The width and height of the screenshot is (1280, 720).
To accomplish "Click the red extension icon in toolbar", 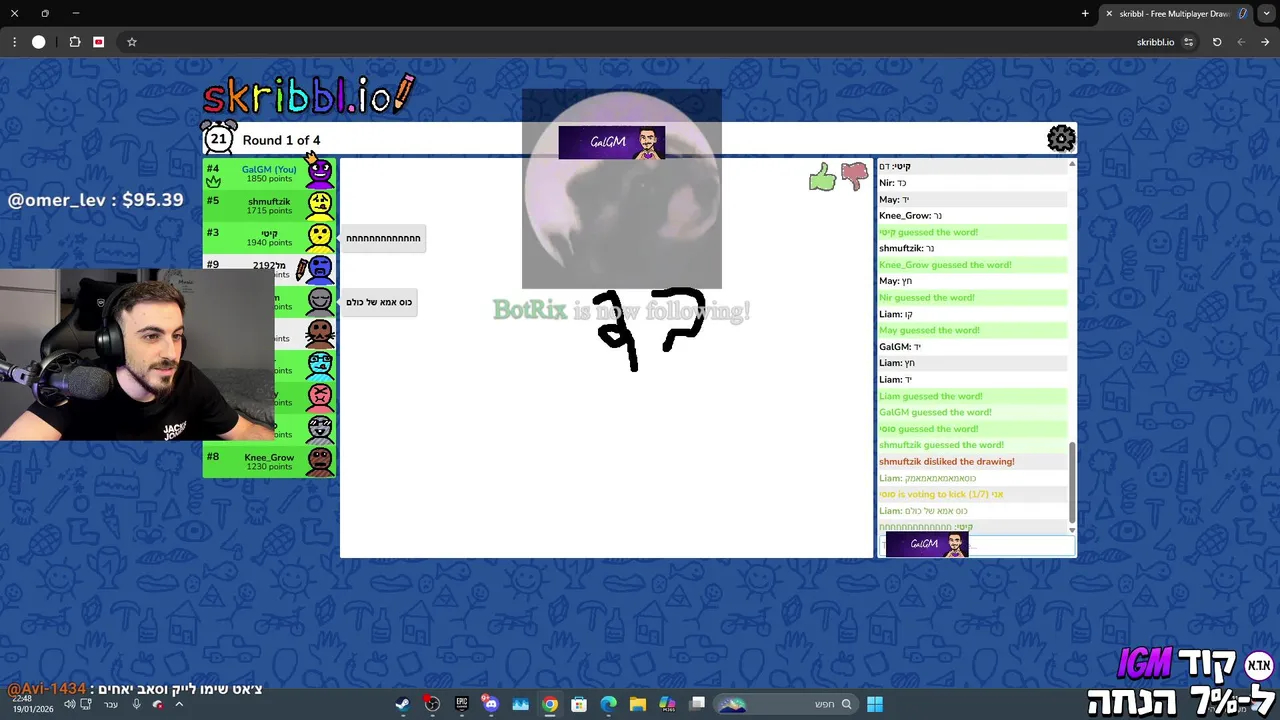I will [x=98, y=42].
